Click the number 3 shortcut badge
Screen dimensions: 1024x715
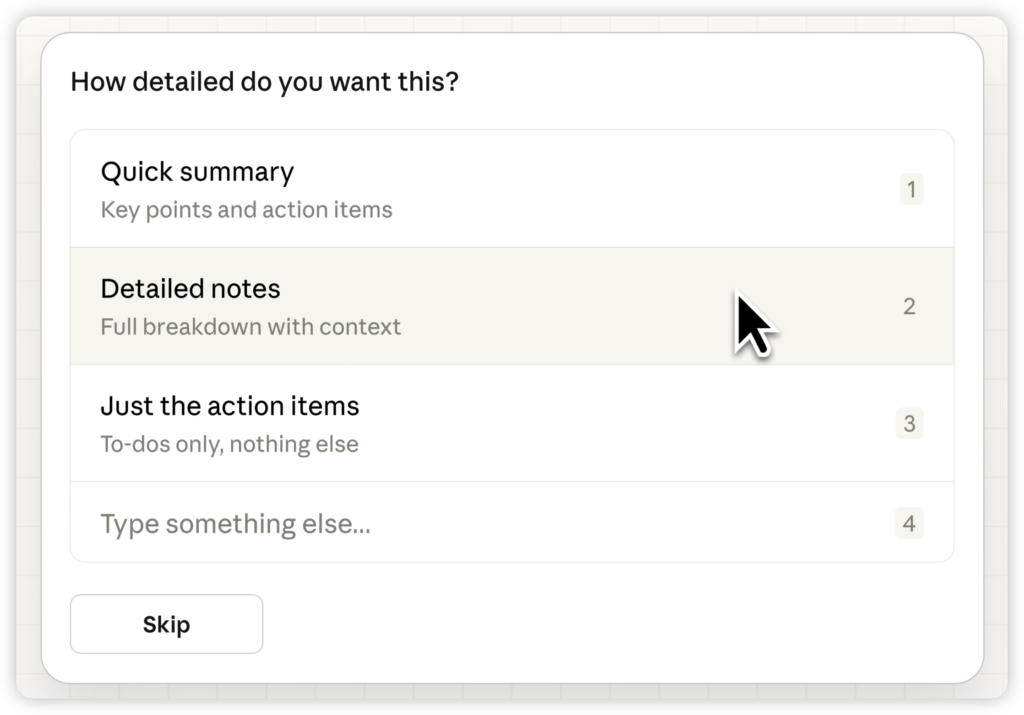pyautogui.click(x=909, y=423)
